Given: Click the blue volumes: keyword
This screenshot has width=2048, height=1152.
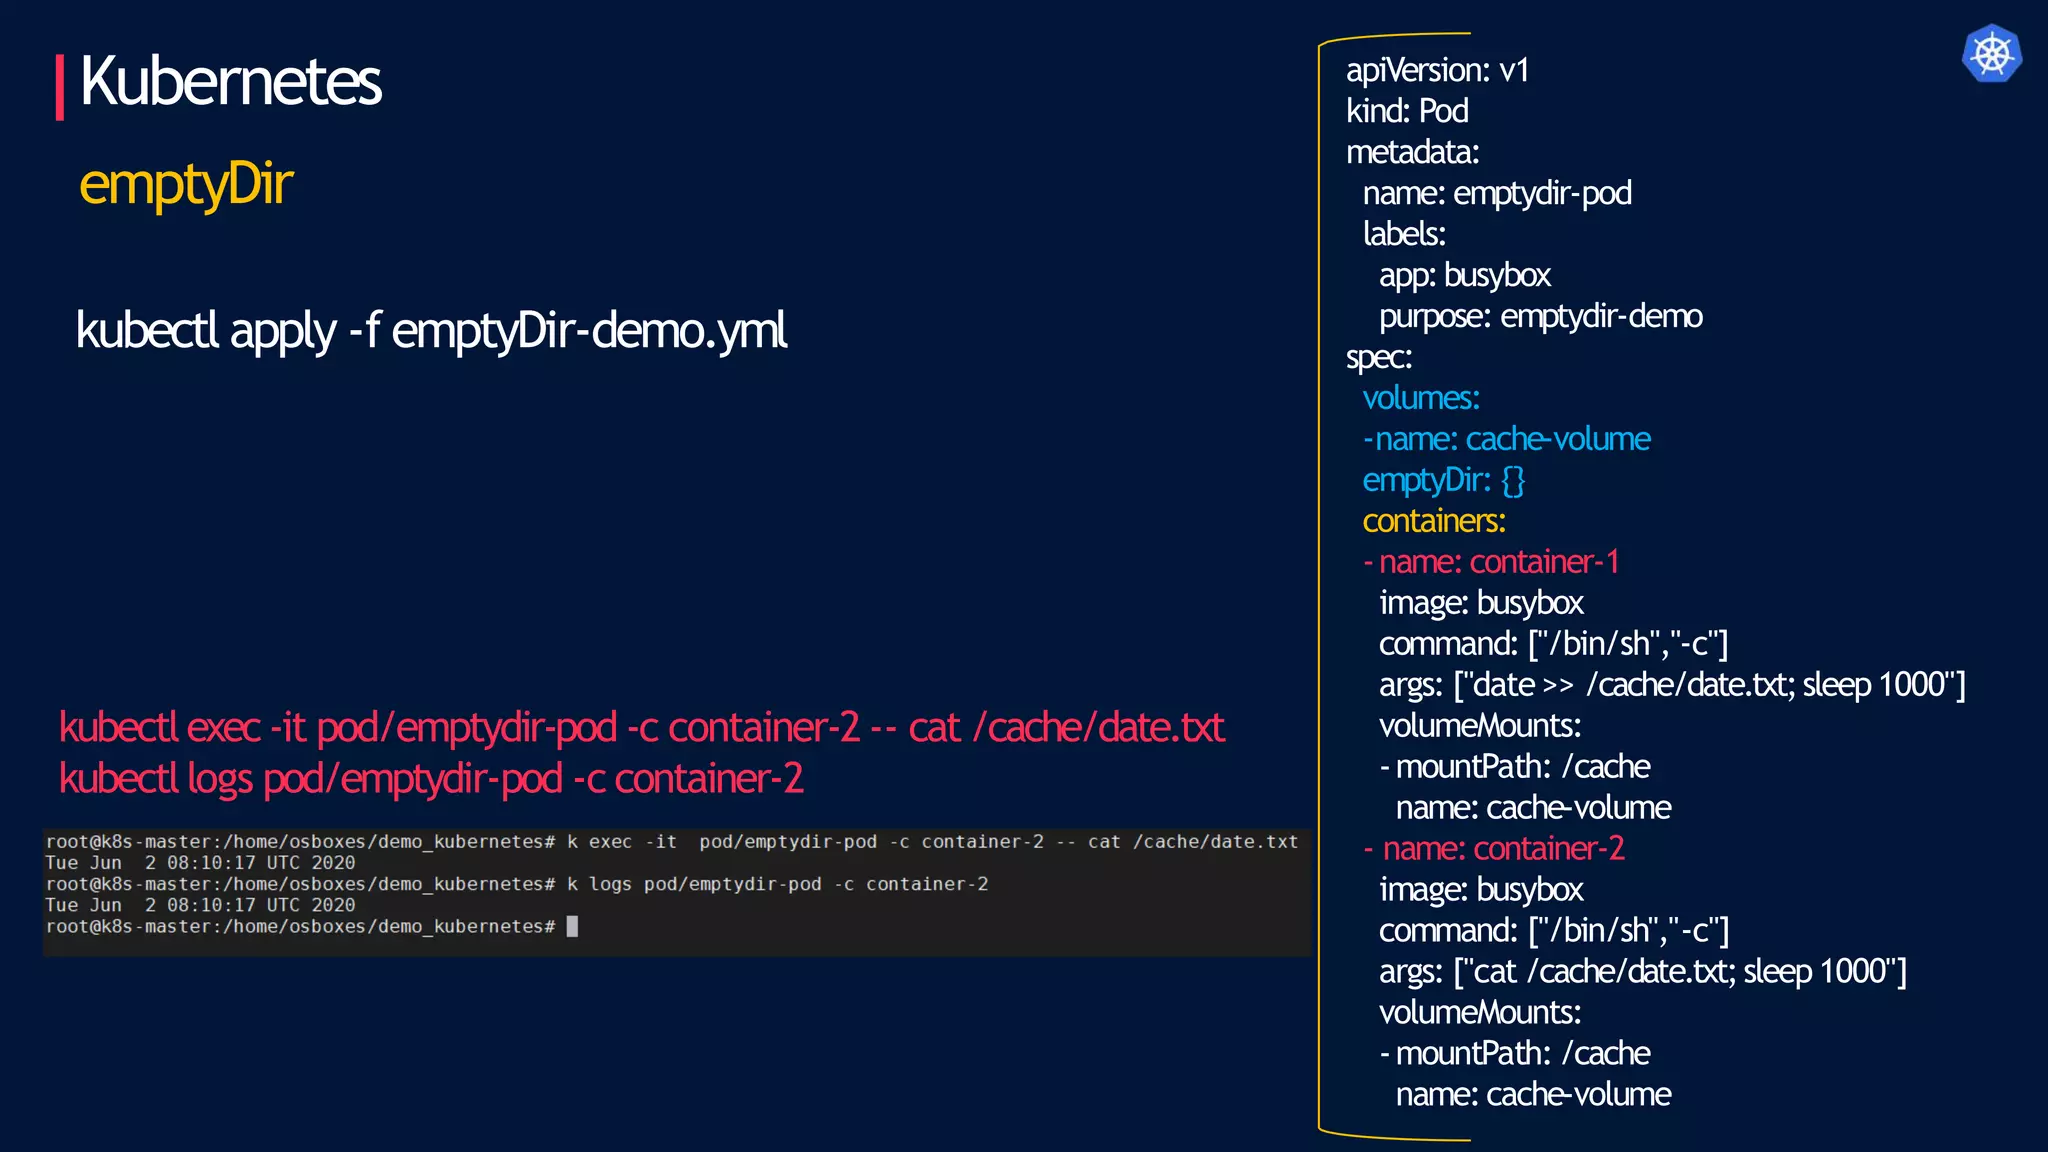Looking at the screenshot, I should [1420, 398].
